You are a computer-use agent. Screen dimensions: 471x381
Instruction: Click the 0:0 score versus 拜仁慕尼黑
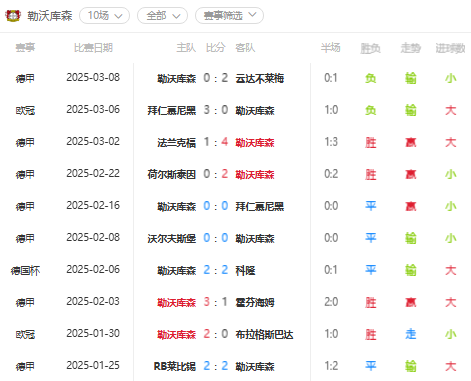pyautogui.click(x=216, y=206)
